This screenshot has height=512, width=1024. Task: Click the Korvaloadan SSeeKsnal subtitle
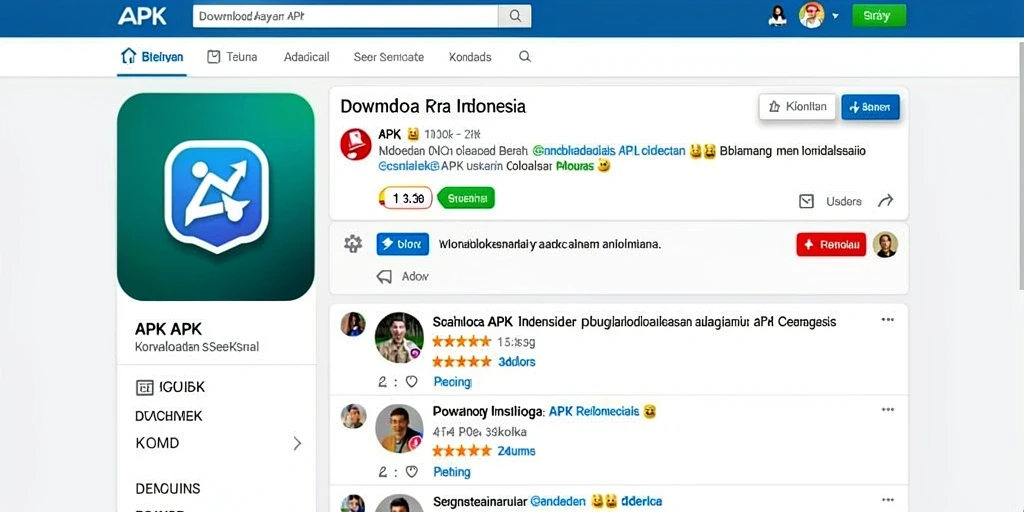[197, 347]
